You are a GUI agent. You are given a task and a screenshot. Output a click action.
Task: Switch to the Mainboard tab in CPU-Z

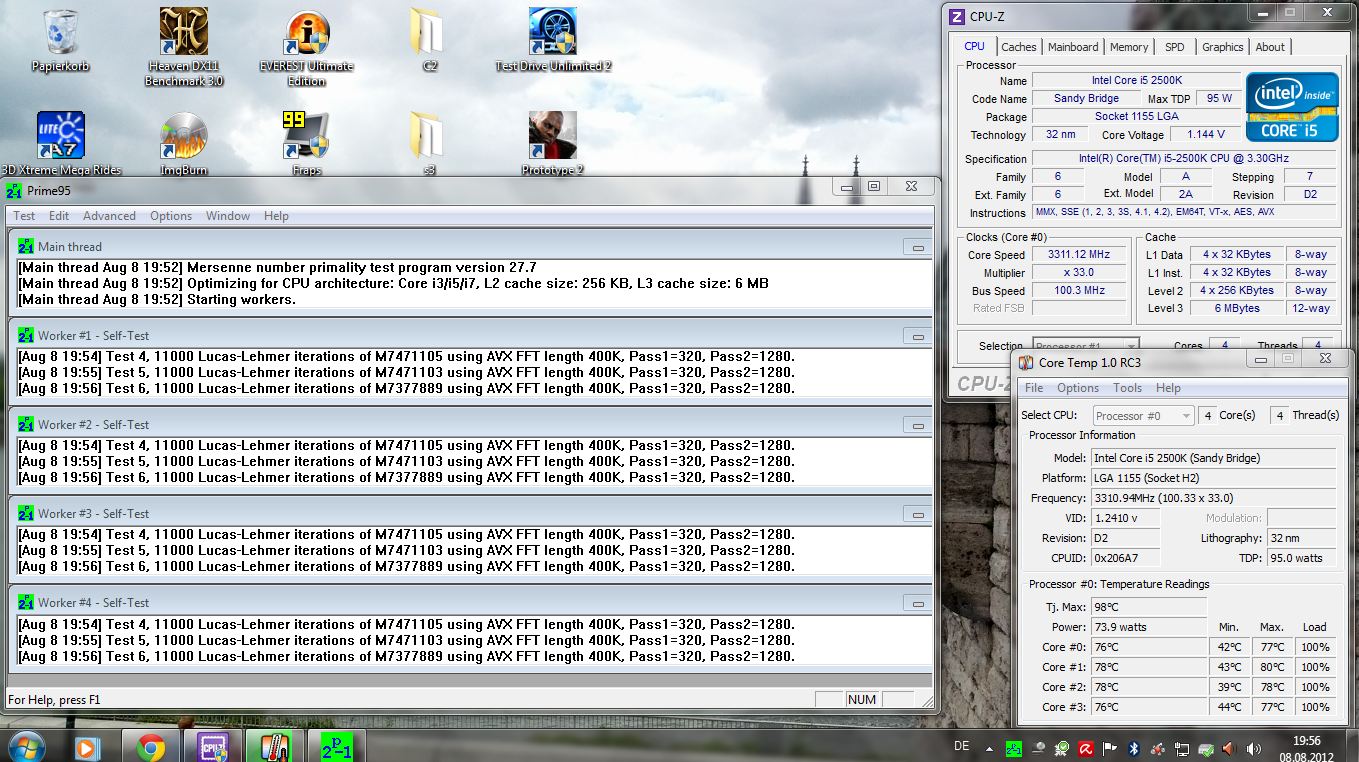[x=1073, y=47]
